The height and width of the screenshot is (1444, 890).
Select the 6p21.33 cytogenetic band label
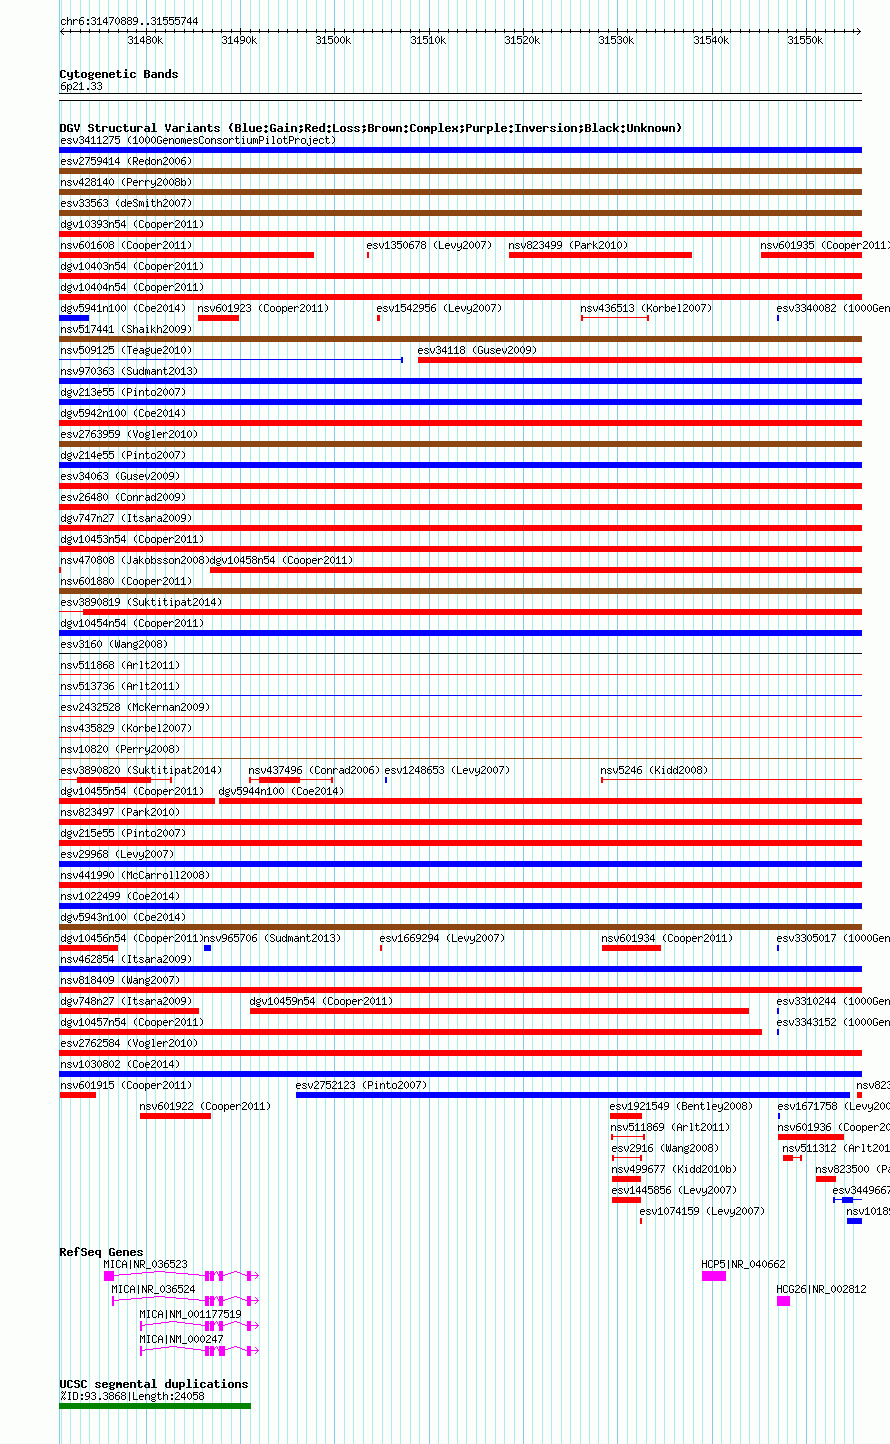coord(81,86)
